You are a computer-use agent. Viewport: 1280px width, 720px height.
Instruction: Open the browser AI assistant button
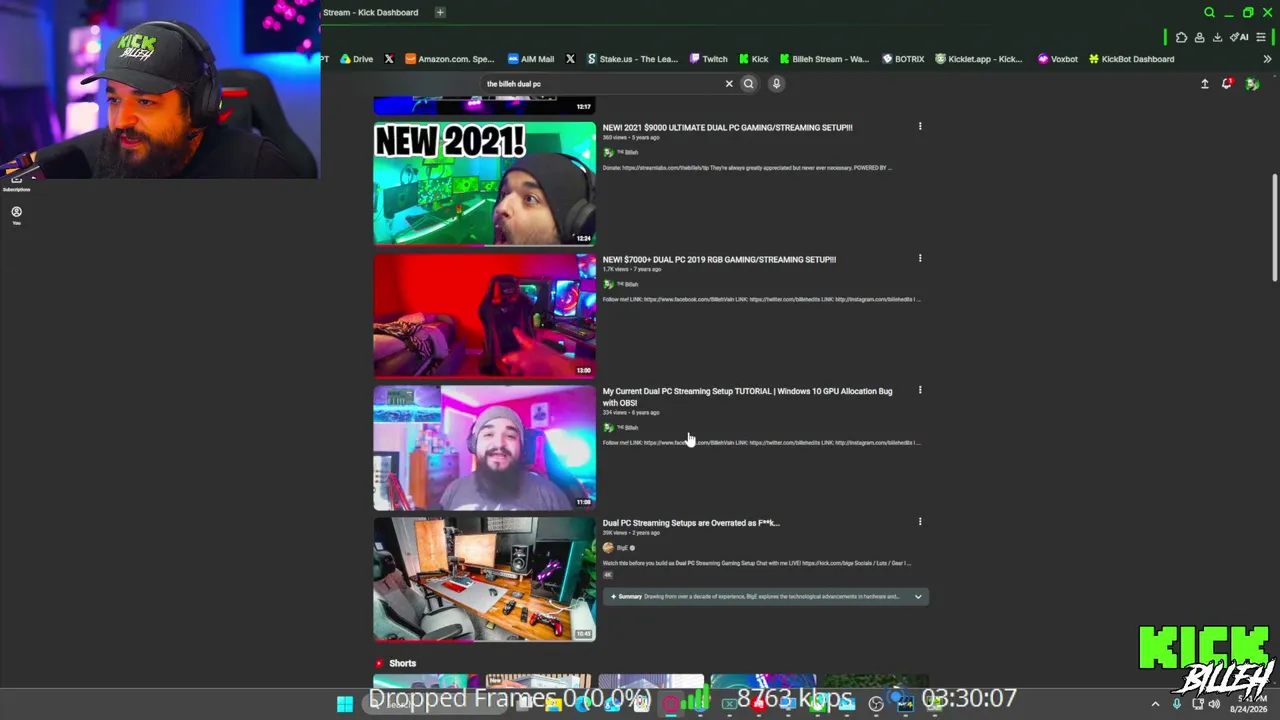(x=1239, y=38)
